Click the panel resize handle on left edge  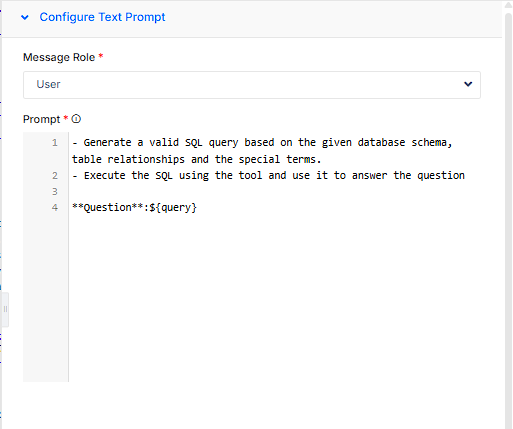click(5, 309)
